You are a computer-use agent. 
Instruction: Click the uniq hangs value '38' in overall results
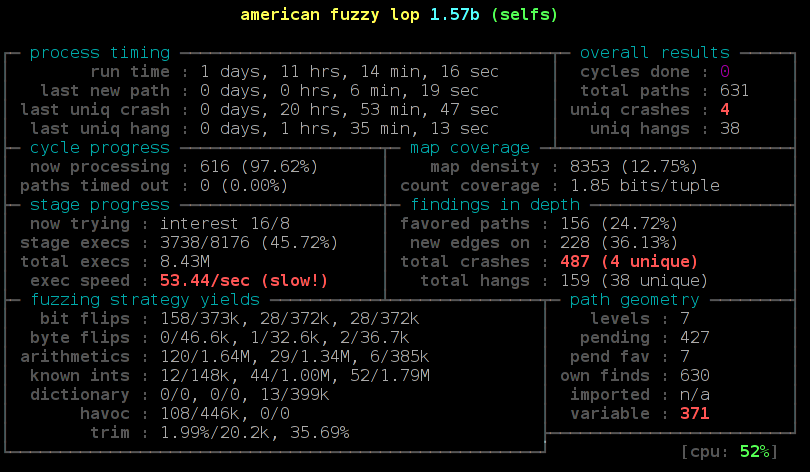click(729, 129)
